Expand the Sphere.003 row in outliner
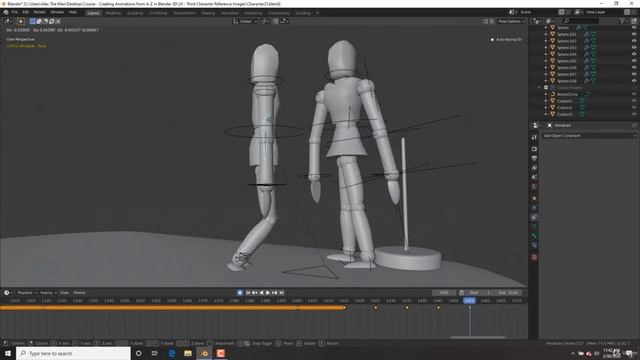The width and height of the screenshot is (640, 360). (x=546, y=47)
